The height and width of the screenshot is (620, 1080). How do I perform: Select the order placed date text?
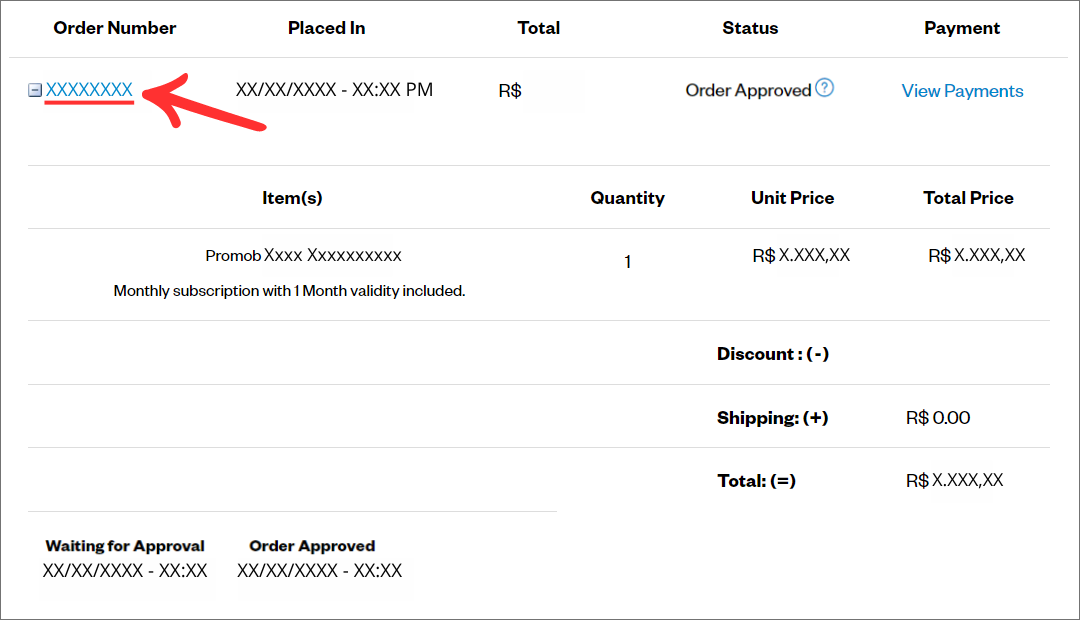coord(334,90)
